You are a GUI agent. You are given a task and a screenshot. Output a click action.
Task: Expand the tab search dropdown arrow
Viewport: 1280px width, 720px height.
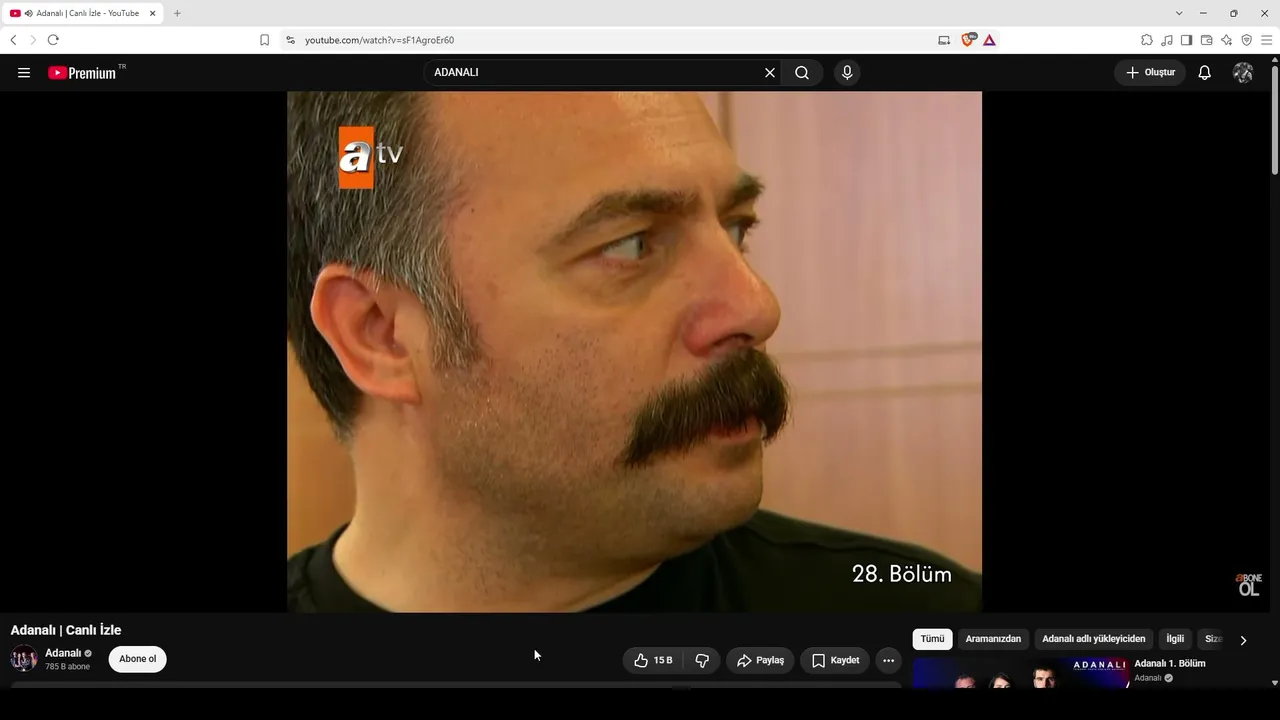[1179, 13]
